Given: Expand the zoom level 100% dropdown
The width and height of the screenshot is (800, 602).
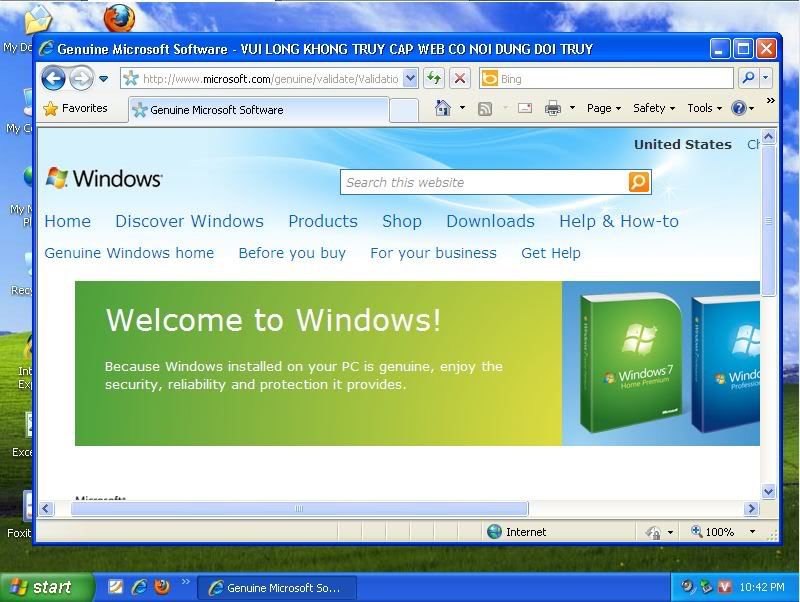Looking at the screenshot, I should pyautogui.click(x=752, y=532).
